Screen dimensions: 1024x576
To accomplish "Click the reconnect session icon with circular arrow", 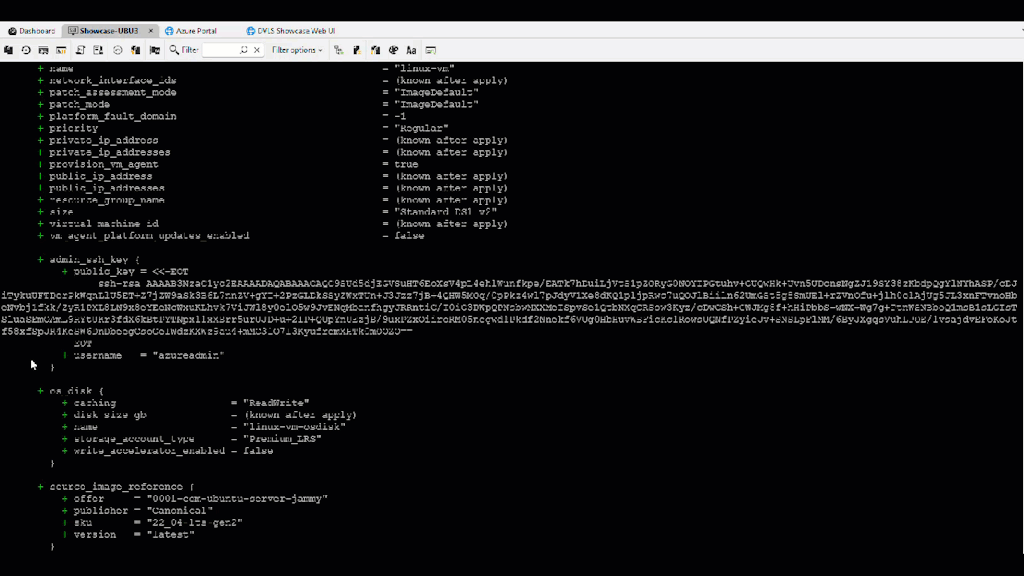I will (26, 50).
